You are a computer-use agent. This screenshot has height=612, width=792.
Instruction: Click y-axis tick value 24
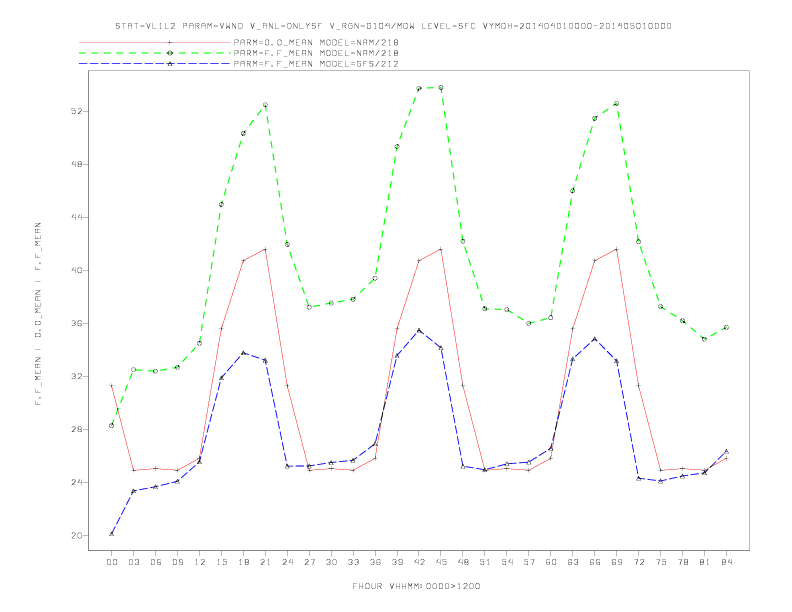pos(77,483)
